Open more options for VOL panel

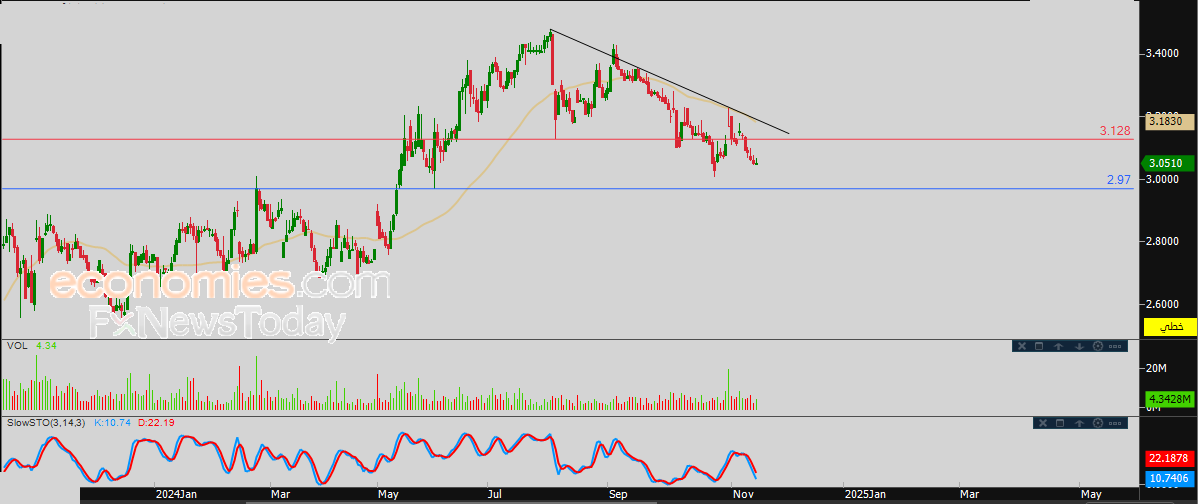(1115, 346)
